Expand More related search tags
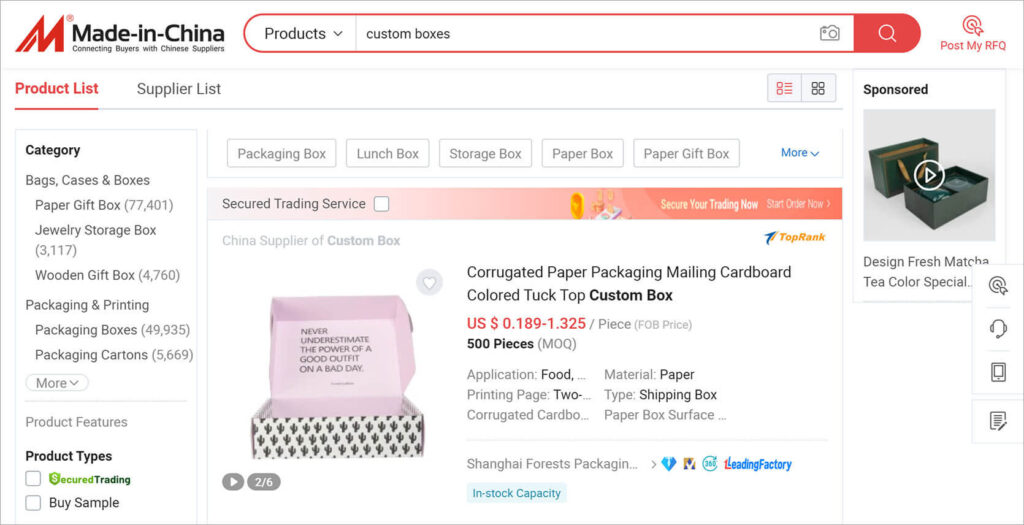The height and width of the screenshot is (525, 1024). (x=799, y=153)
